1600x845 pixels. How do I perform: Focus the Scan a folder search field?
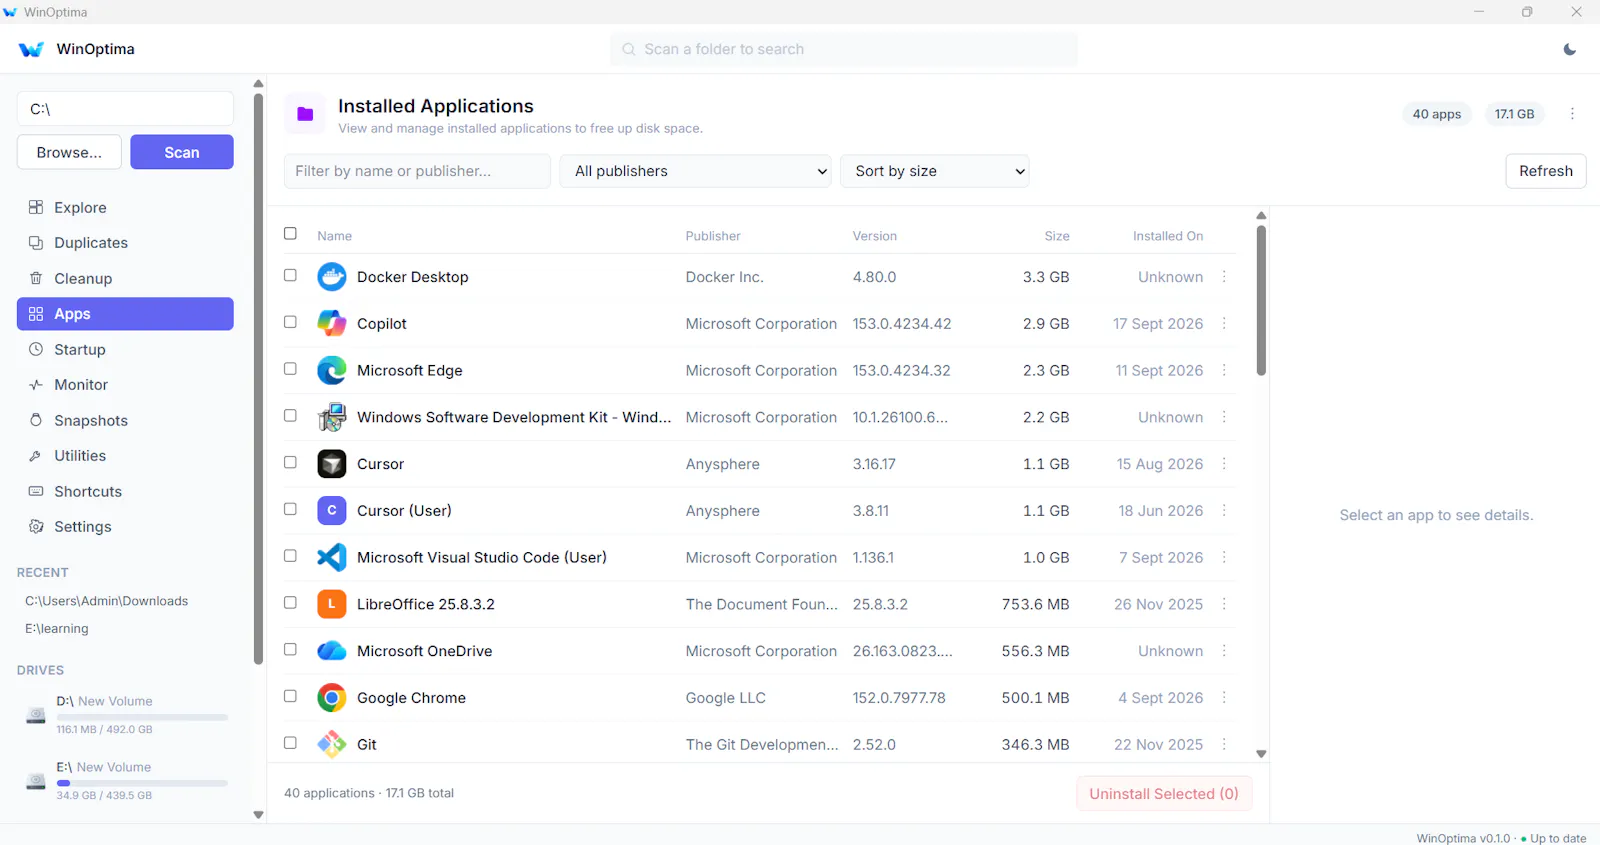(844, 49)
